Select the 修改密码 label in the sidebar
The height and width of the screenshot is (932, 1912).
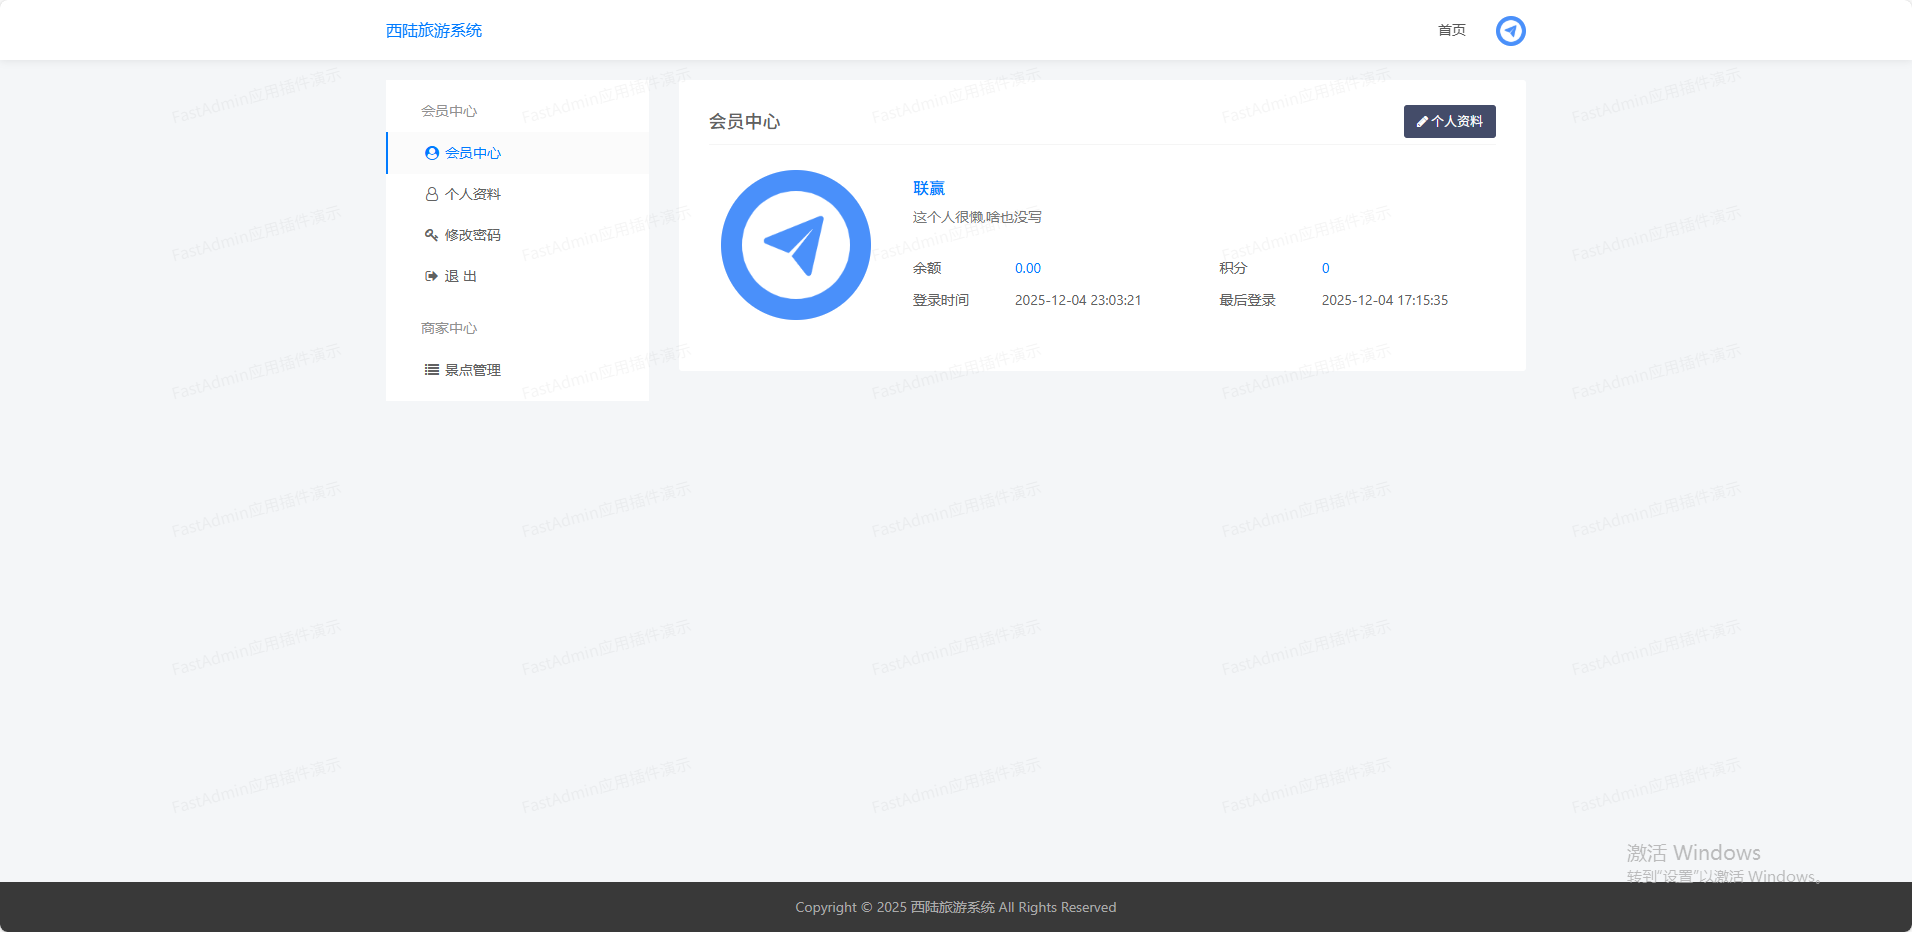coord(473,235)
